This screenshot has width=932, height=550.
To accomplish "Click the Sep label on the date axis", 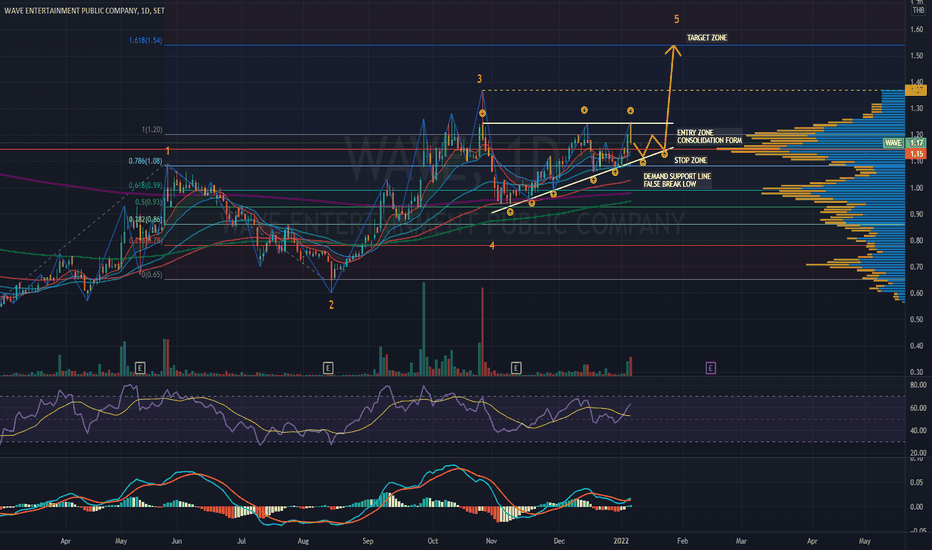I will pos(368,541).
